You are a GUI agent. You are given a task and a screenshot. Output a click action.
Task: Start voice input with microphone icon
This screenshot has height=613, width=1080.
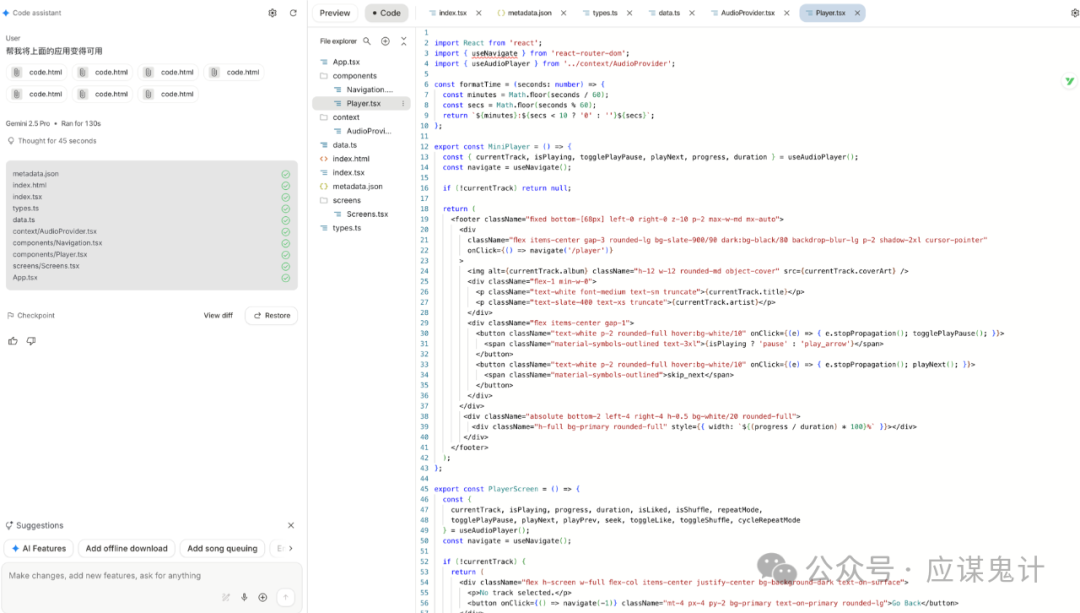click(x=244, y=597)
